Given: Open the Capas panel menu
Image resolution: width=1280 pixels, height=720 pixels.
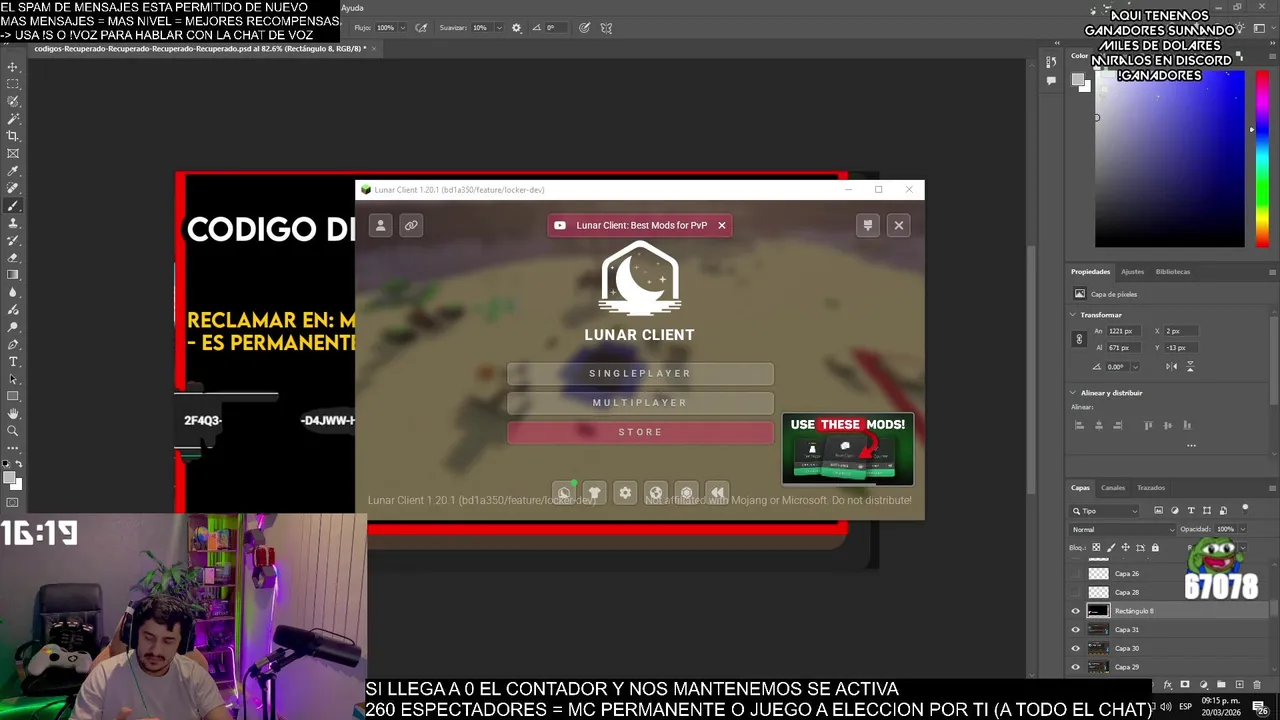Looking at the screenshot, I should tap(1272, 488).
